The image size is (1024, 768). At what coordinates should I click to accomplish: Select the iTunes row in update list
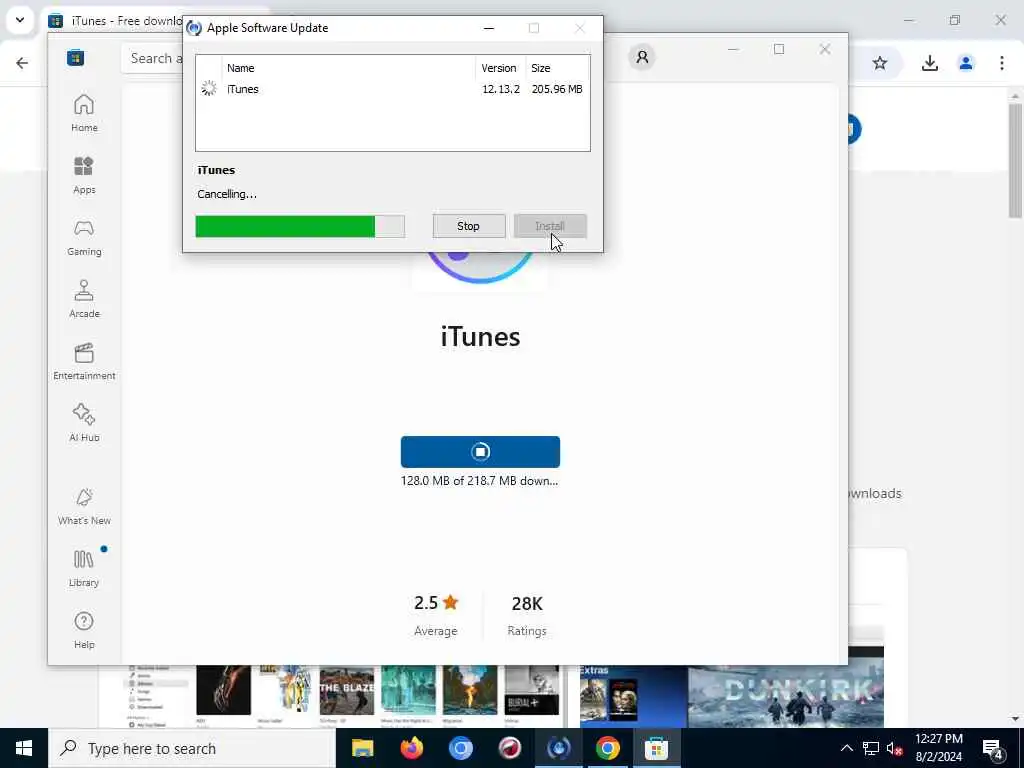click(392, 89)
